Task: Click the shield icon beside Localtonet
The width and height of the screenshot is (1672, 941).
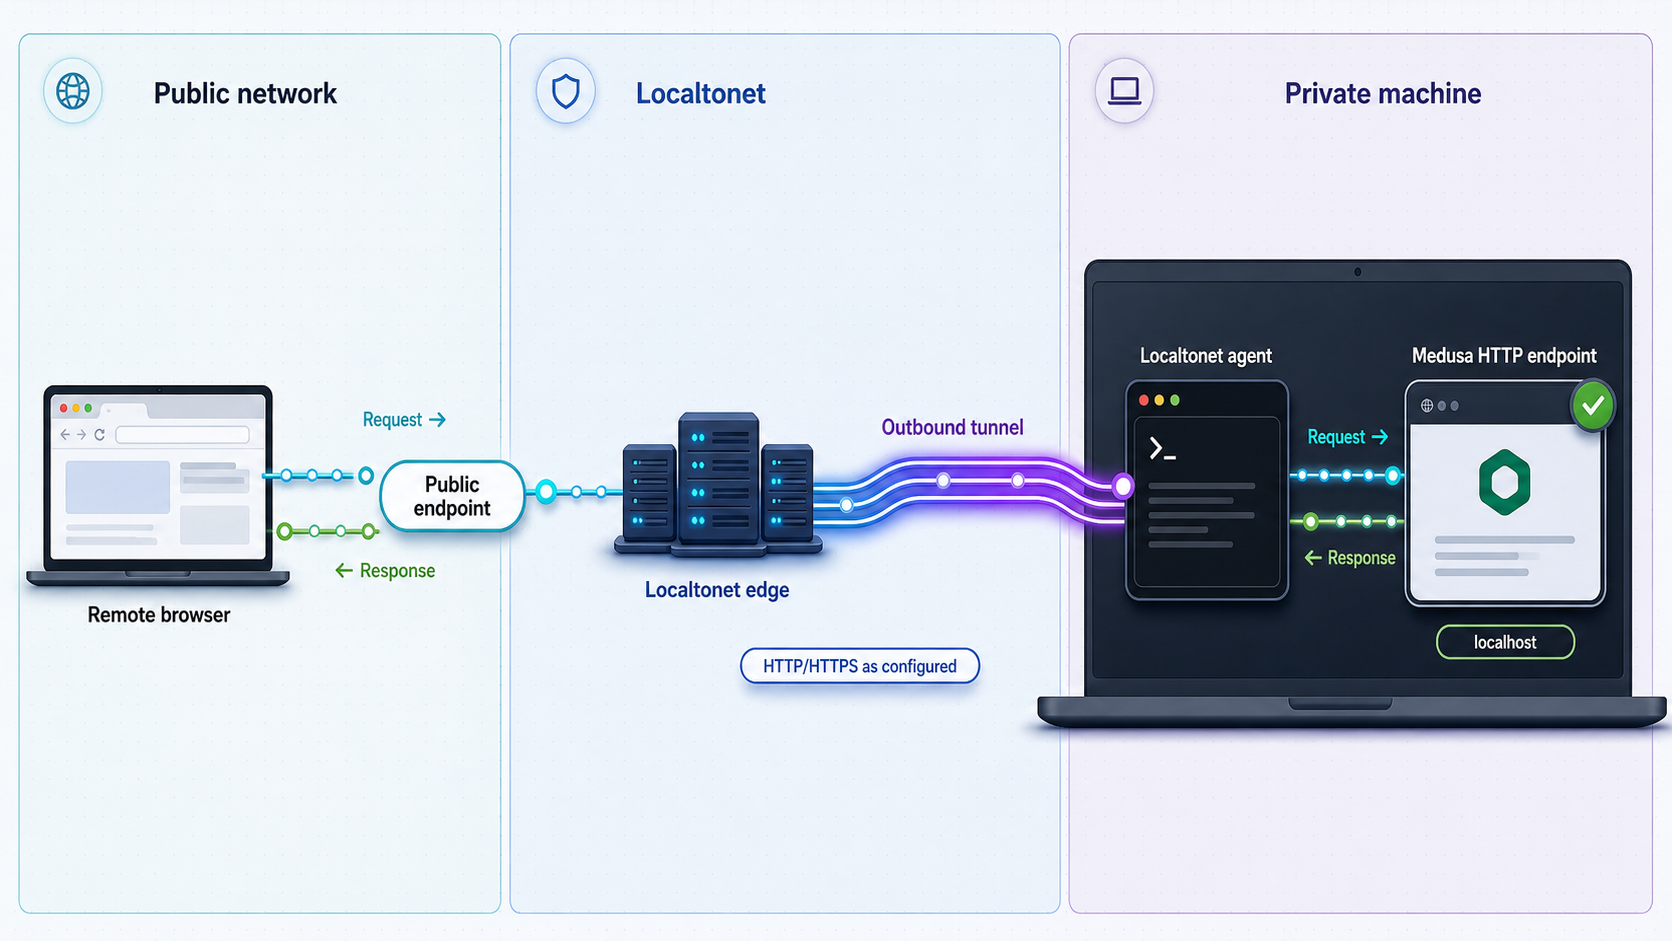Action: [x=566, y=91]
